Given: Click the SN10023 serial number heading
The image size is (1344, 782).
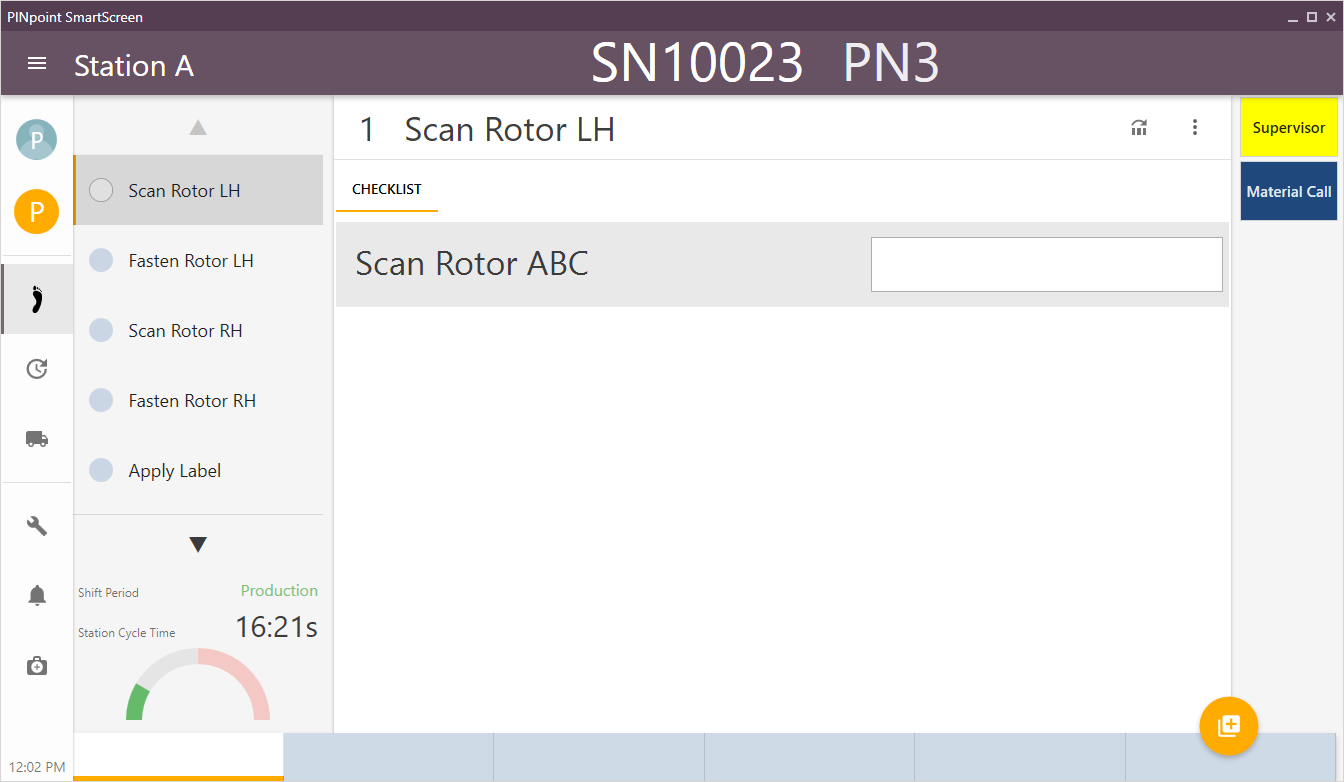Looking at the screenshot, I should click(697, 63).
